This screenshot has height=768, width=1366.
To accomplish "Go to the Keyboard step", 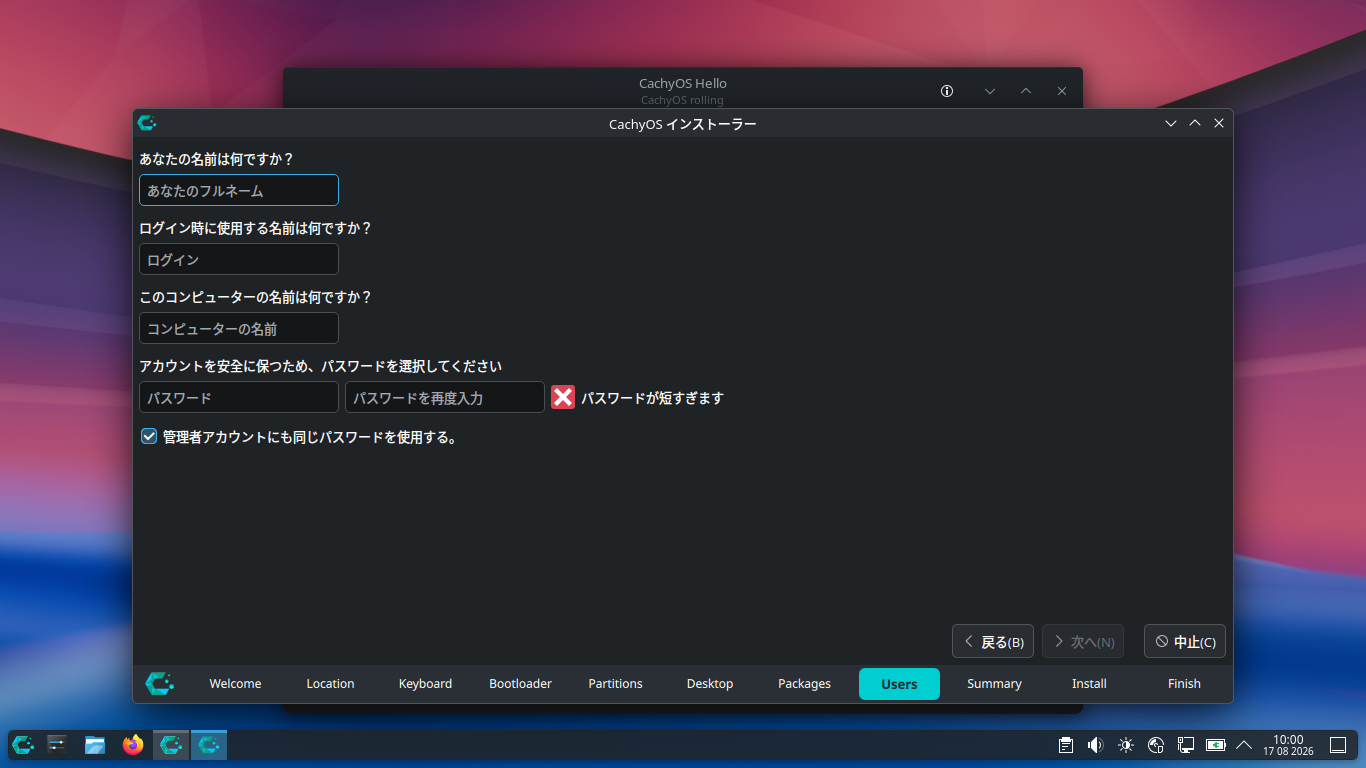I will click(425, 684).
